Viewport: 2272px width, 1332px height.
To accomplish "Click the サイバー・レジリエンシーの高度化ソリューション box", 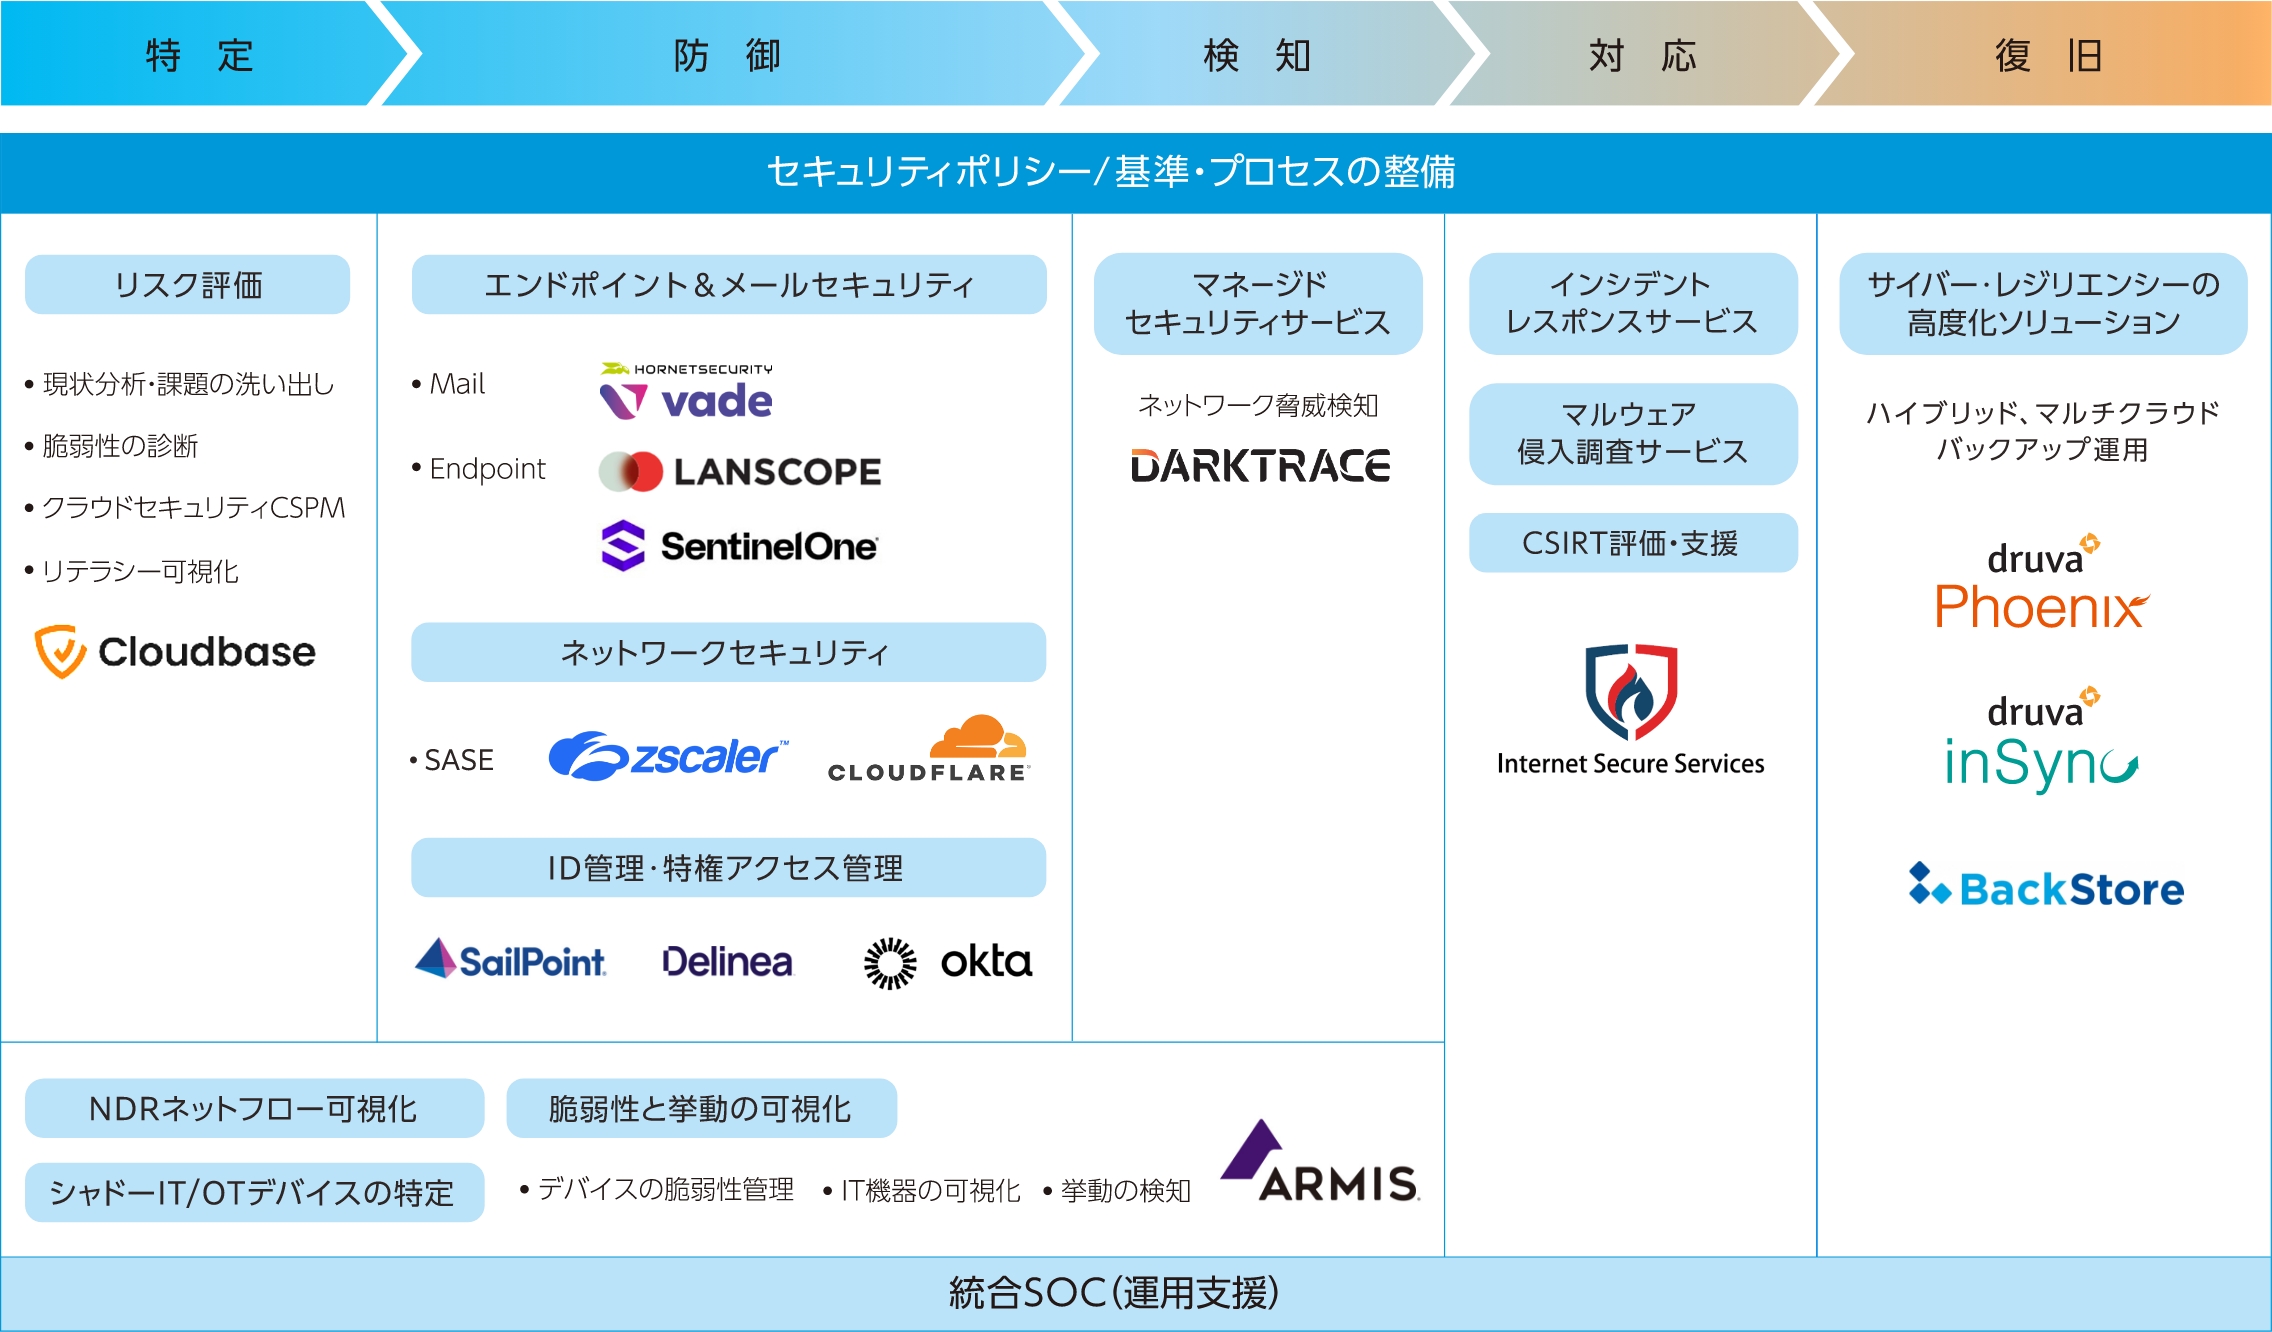I will click(x=2043, y=303).
